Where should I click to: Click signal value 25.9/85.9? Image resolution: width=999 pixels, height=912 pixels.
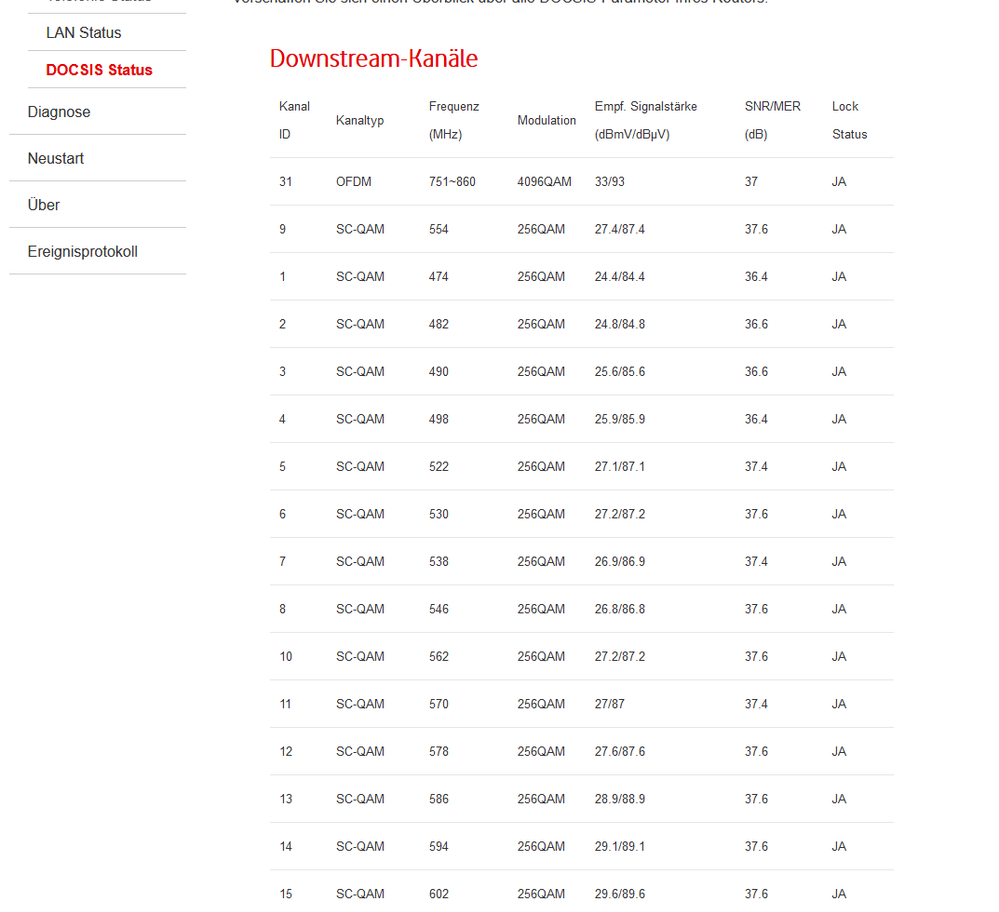coord(619,419)
